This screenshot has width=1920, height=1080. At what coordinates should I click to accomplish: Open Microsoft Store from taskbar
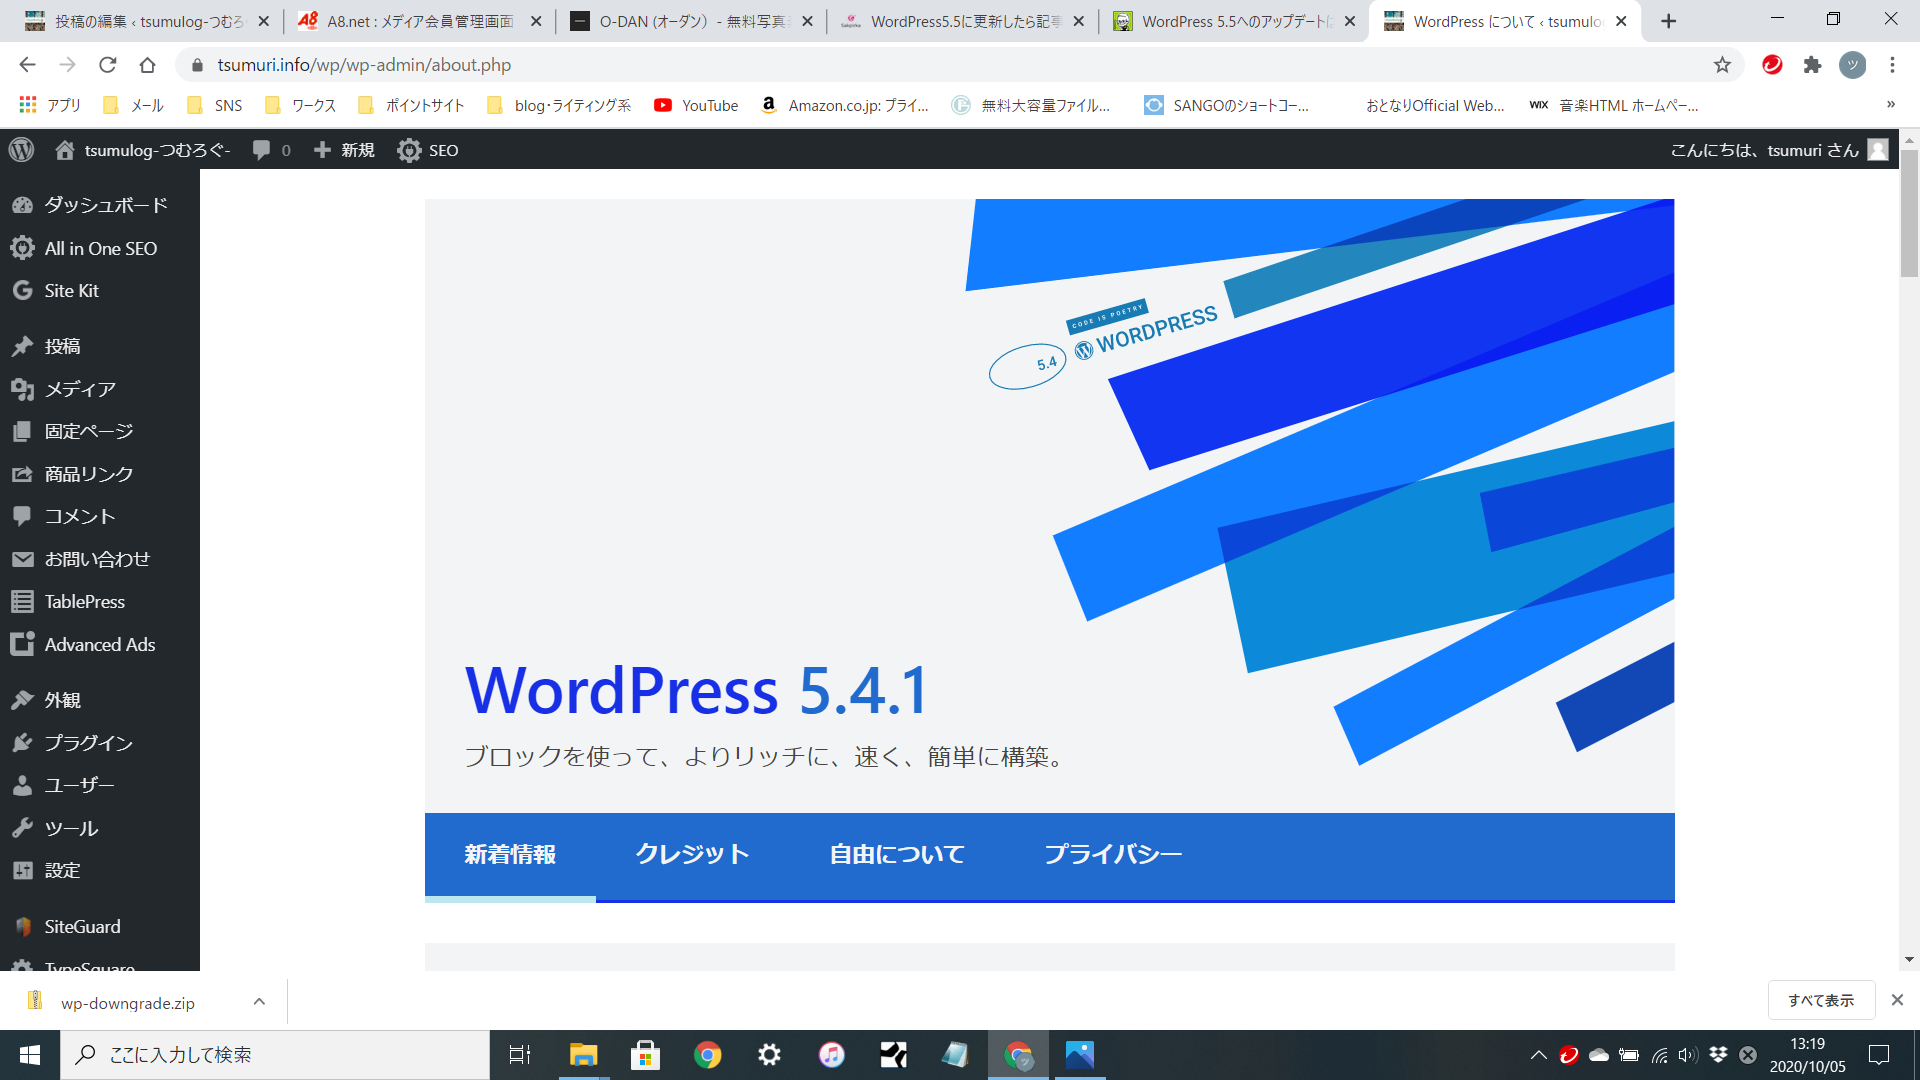pyautogui.click(x=645, y=1055)
